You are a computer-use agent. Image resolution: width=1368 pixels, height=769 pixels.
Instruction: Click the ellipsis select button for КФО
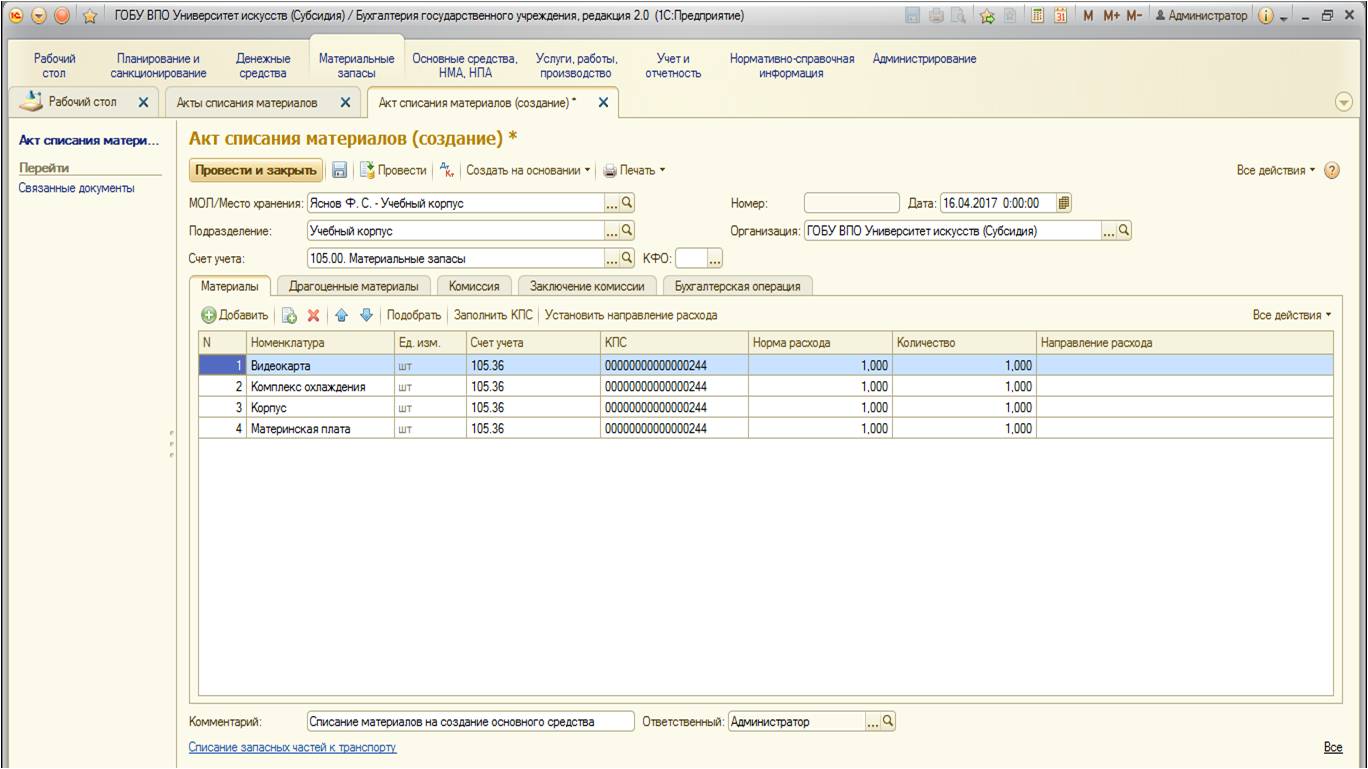[715, 259]
